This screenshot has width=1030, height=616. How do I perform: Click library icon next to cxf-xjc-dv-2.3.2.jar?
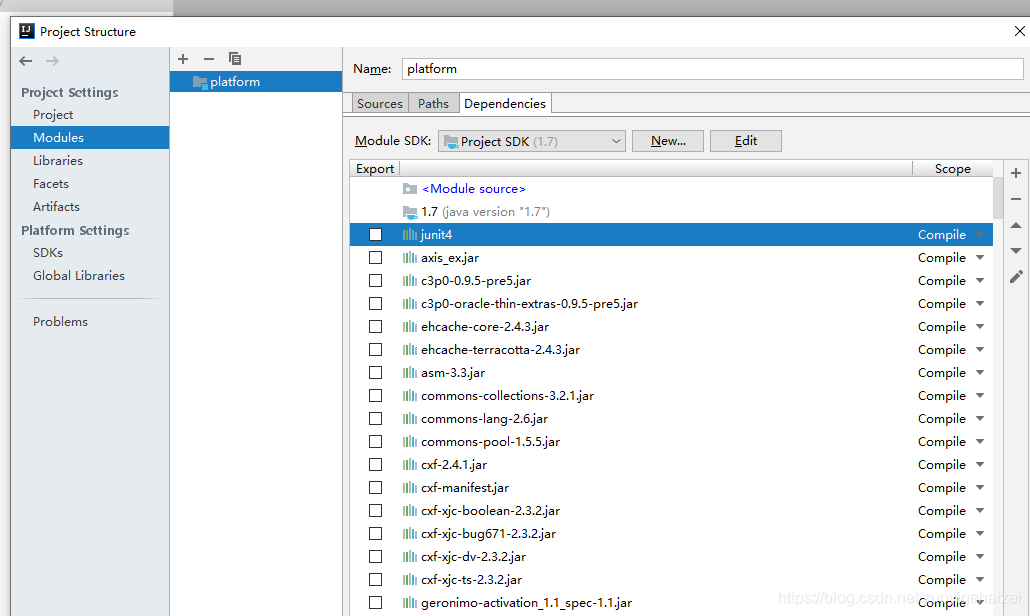[x=410, y=556]
